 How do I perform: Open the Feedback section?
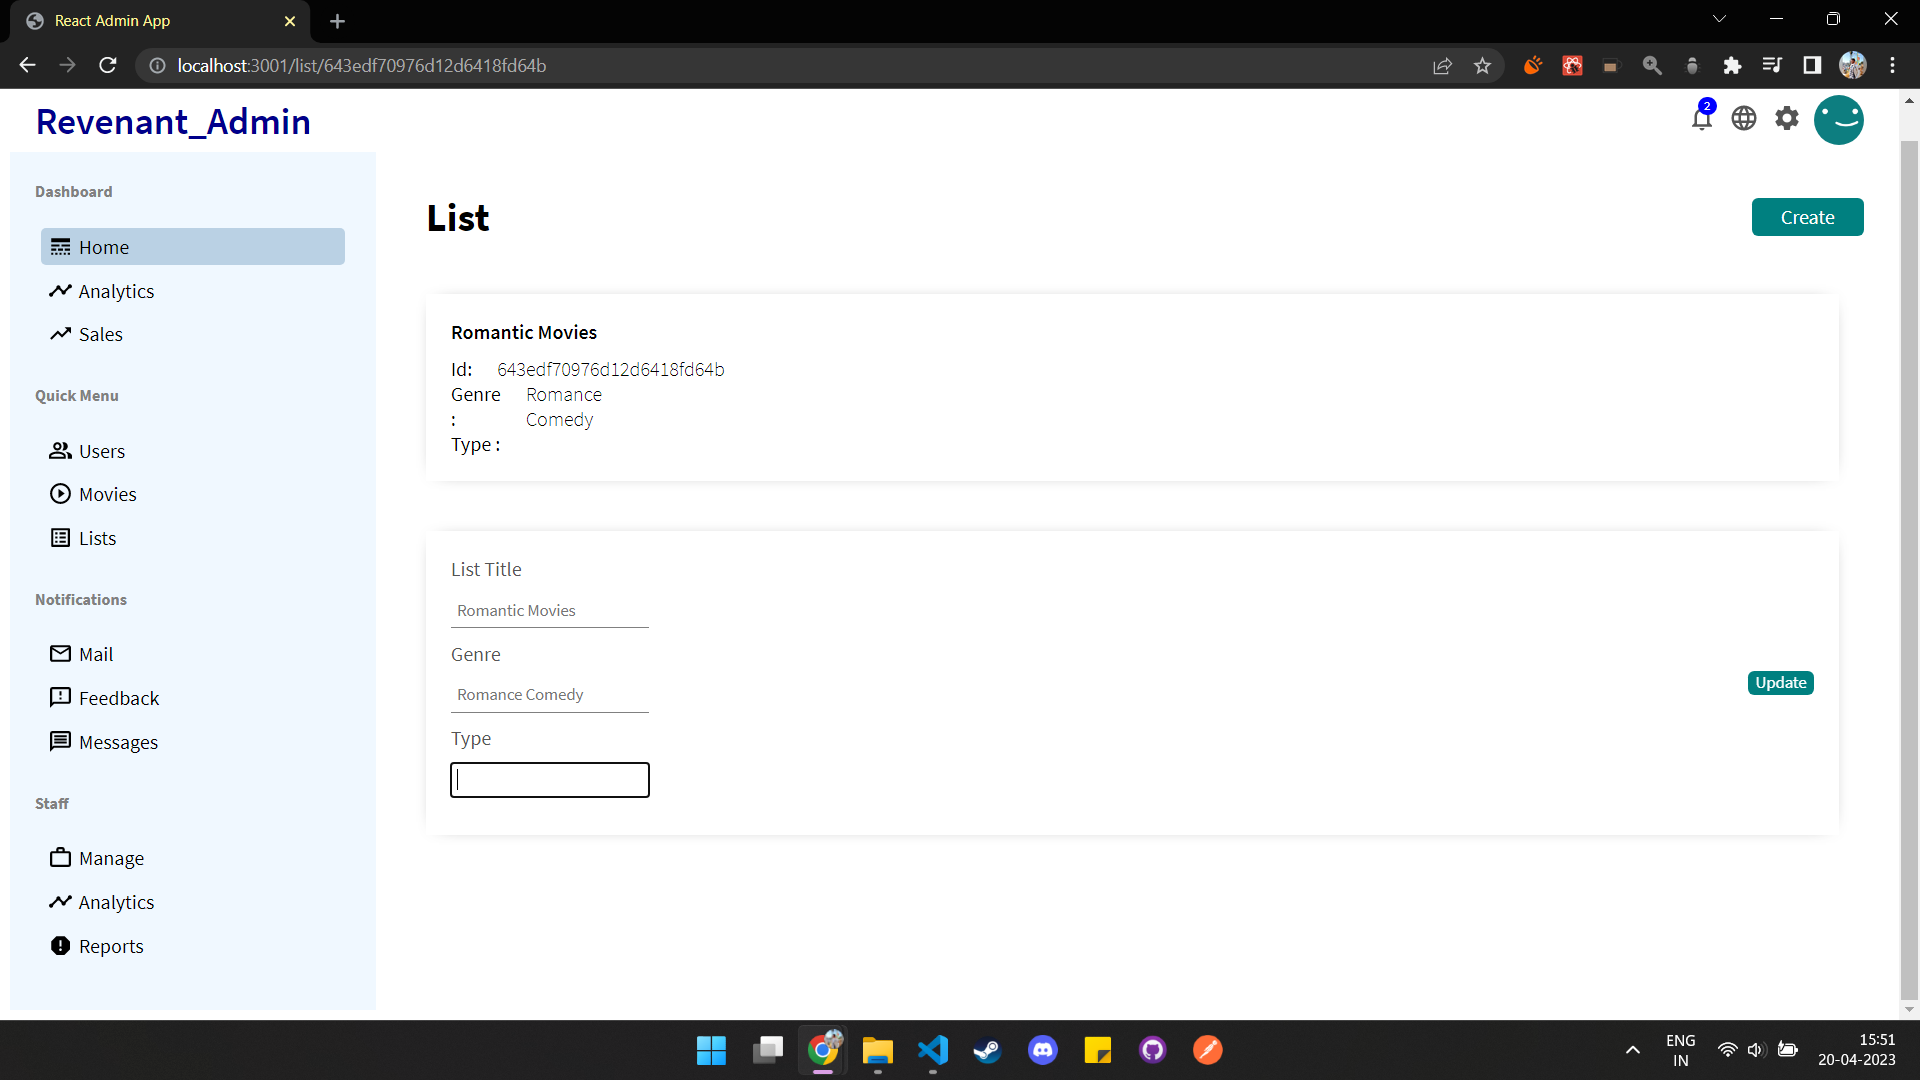119,697
